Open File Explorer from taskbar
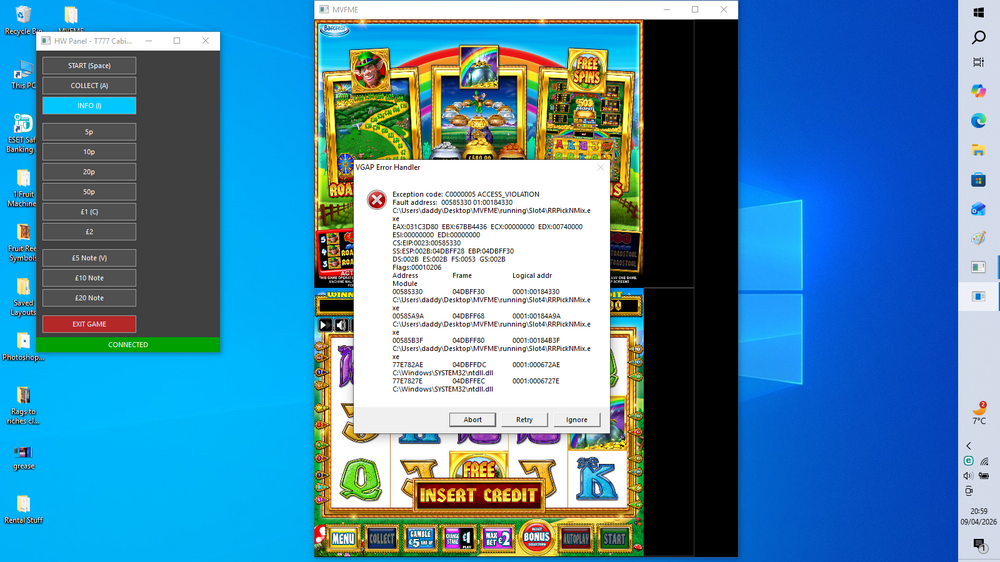The width and height of the screenshot is (1000, 562). pyautogui.click(x=978, y=151)
